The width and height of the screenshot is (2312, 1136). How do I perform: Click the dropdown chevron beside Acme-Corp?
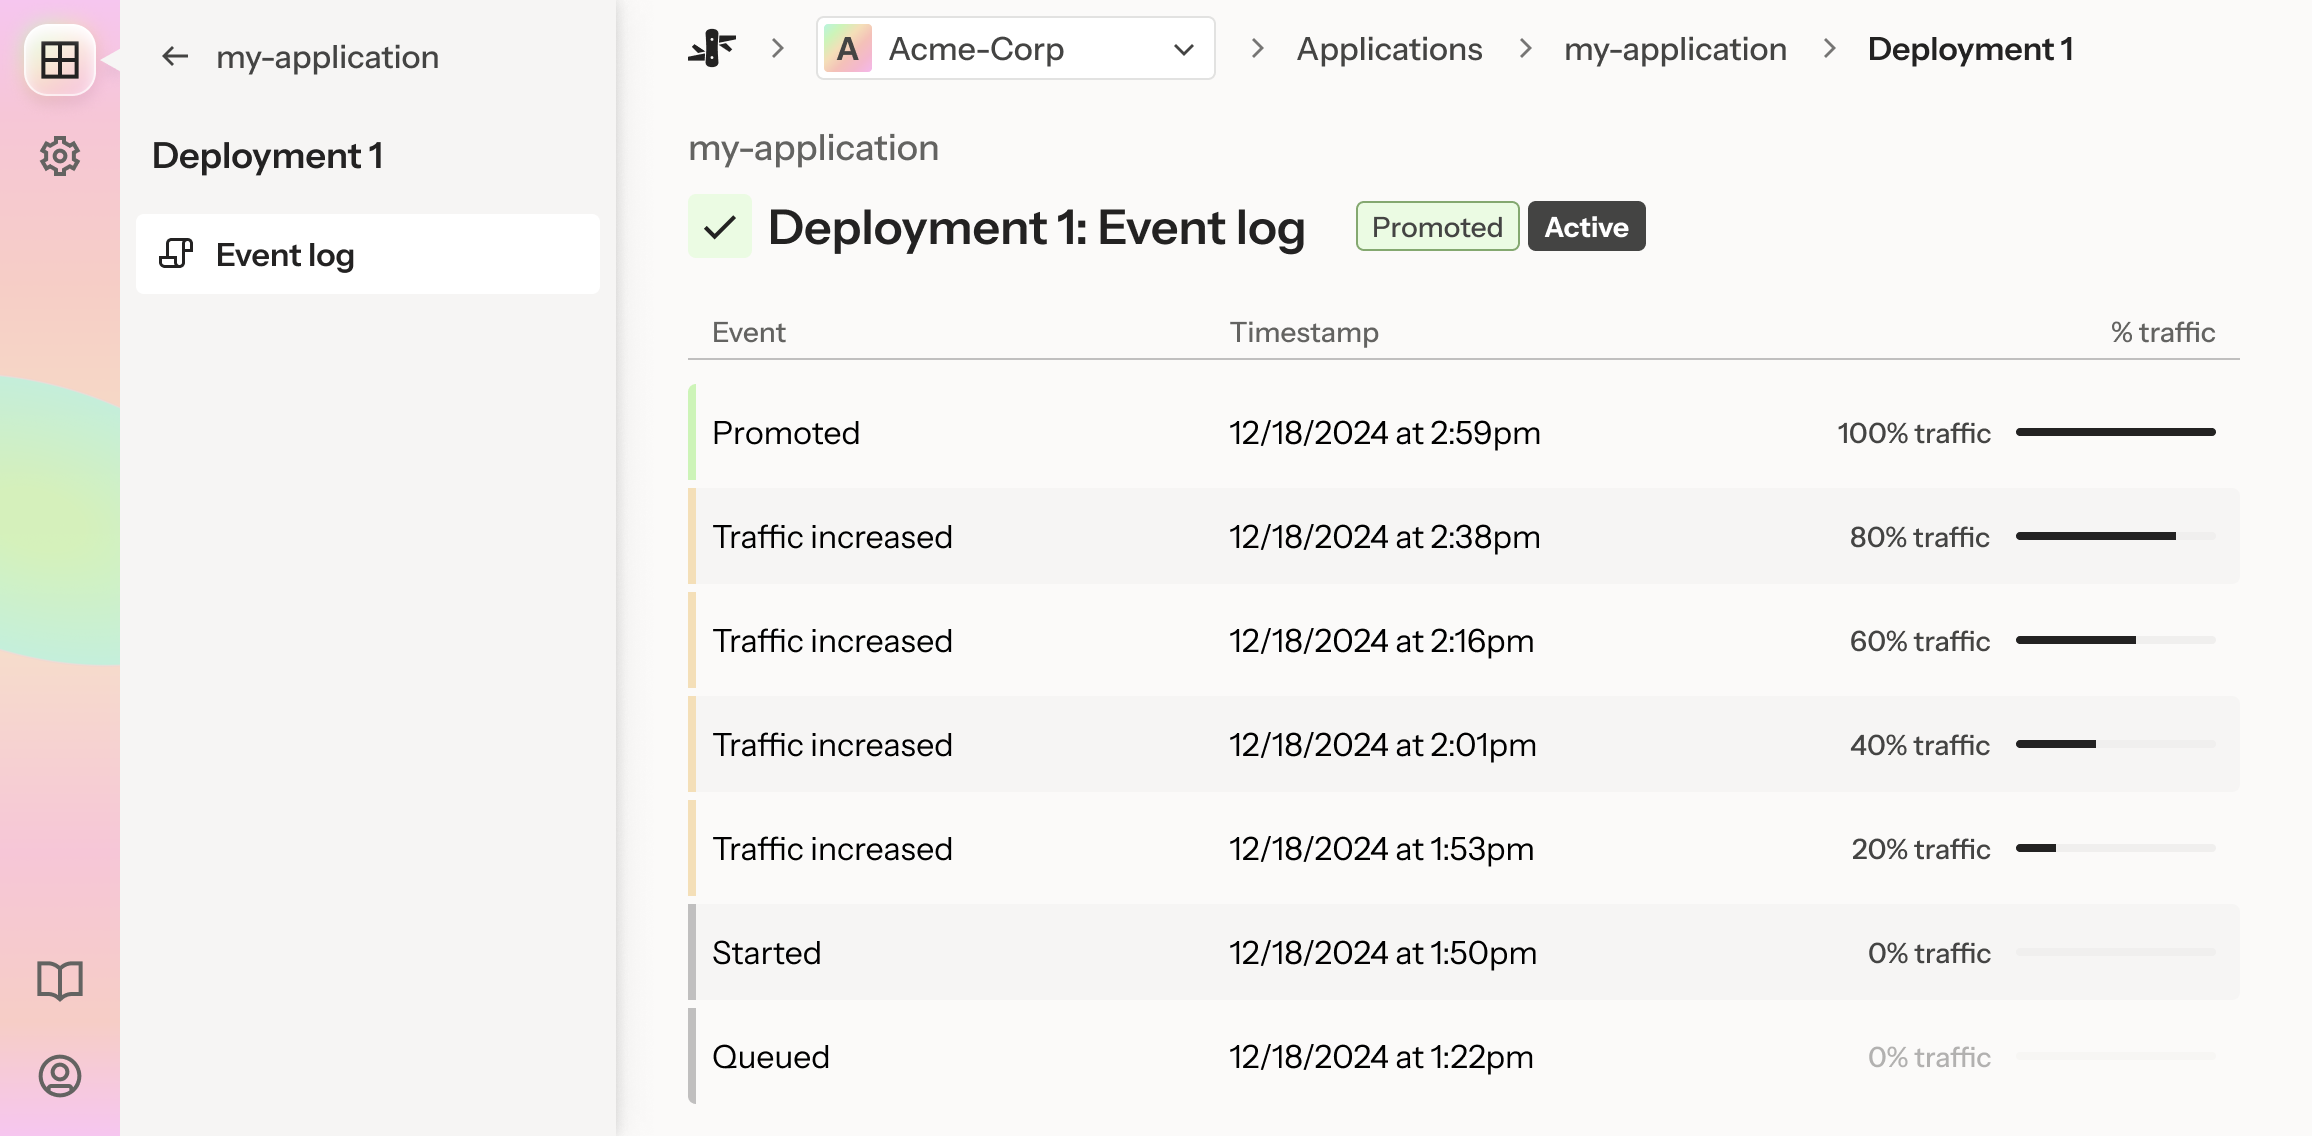pos(1184,49)
